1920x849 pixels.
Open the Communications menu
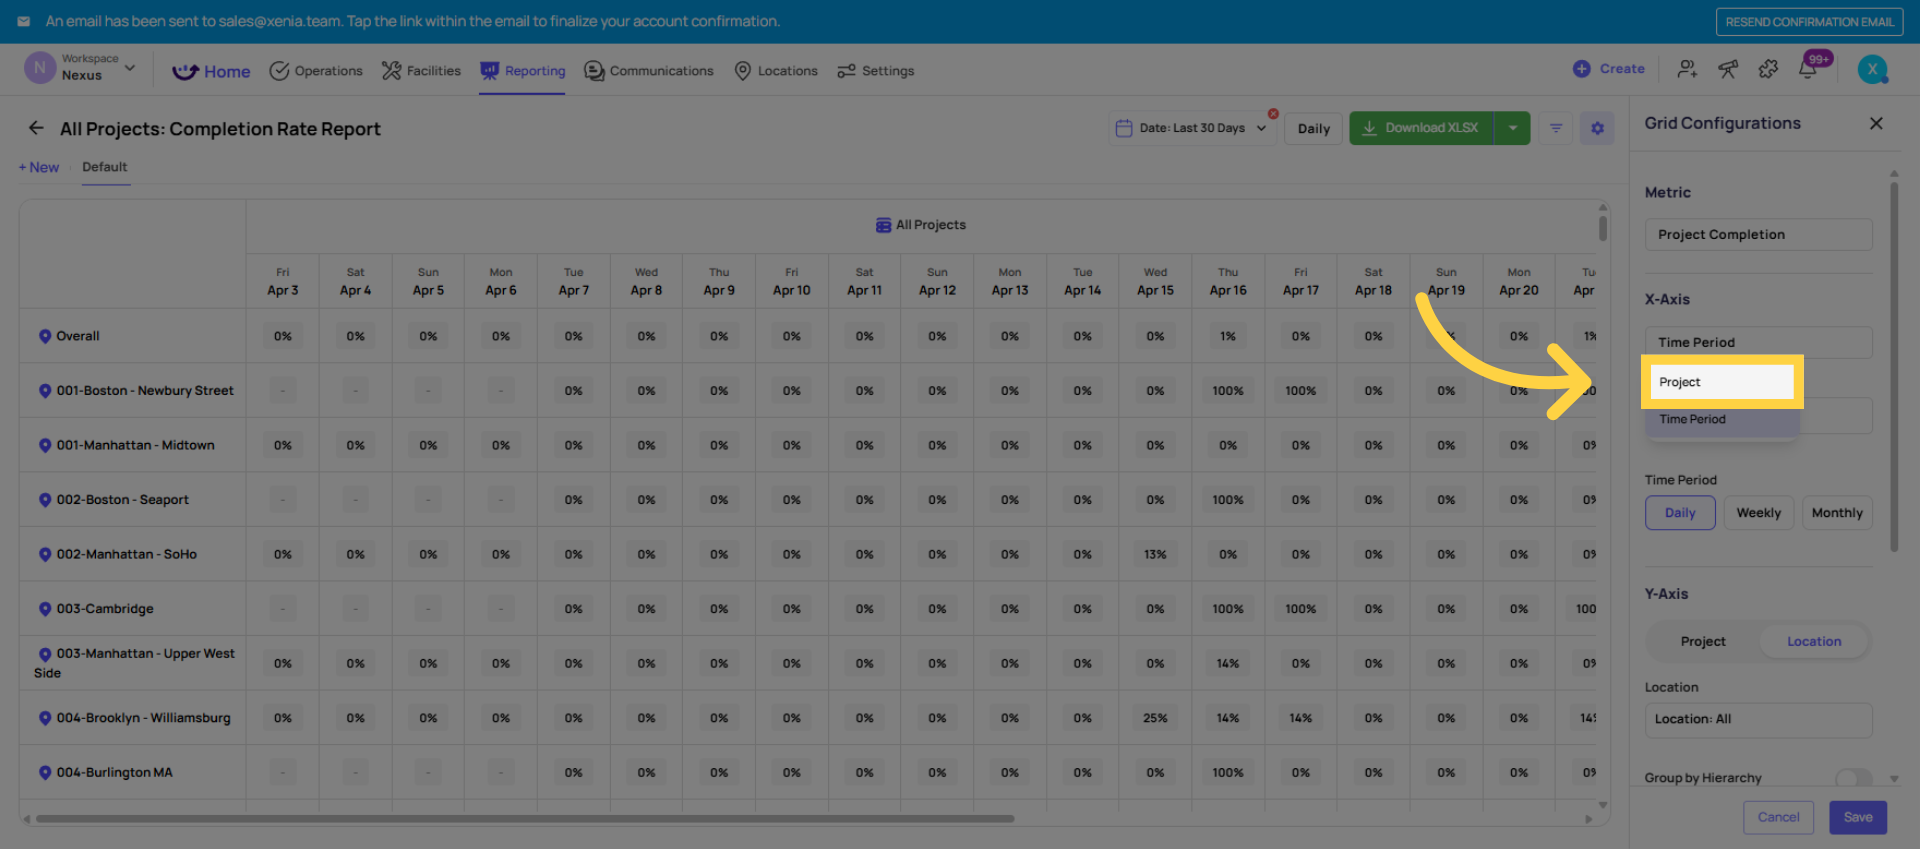(649, 71)
